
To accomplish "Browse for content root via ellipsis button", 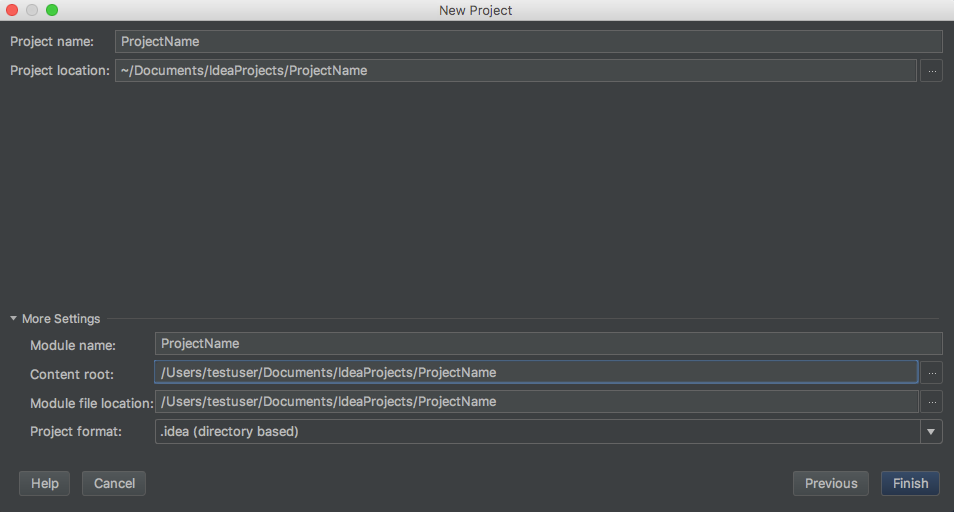I will pos(931,372).
